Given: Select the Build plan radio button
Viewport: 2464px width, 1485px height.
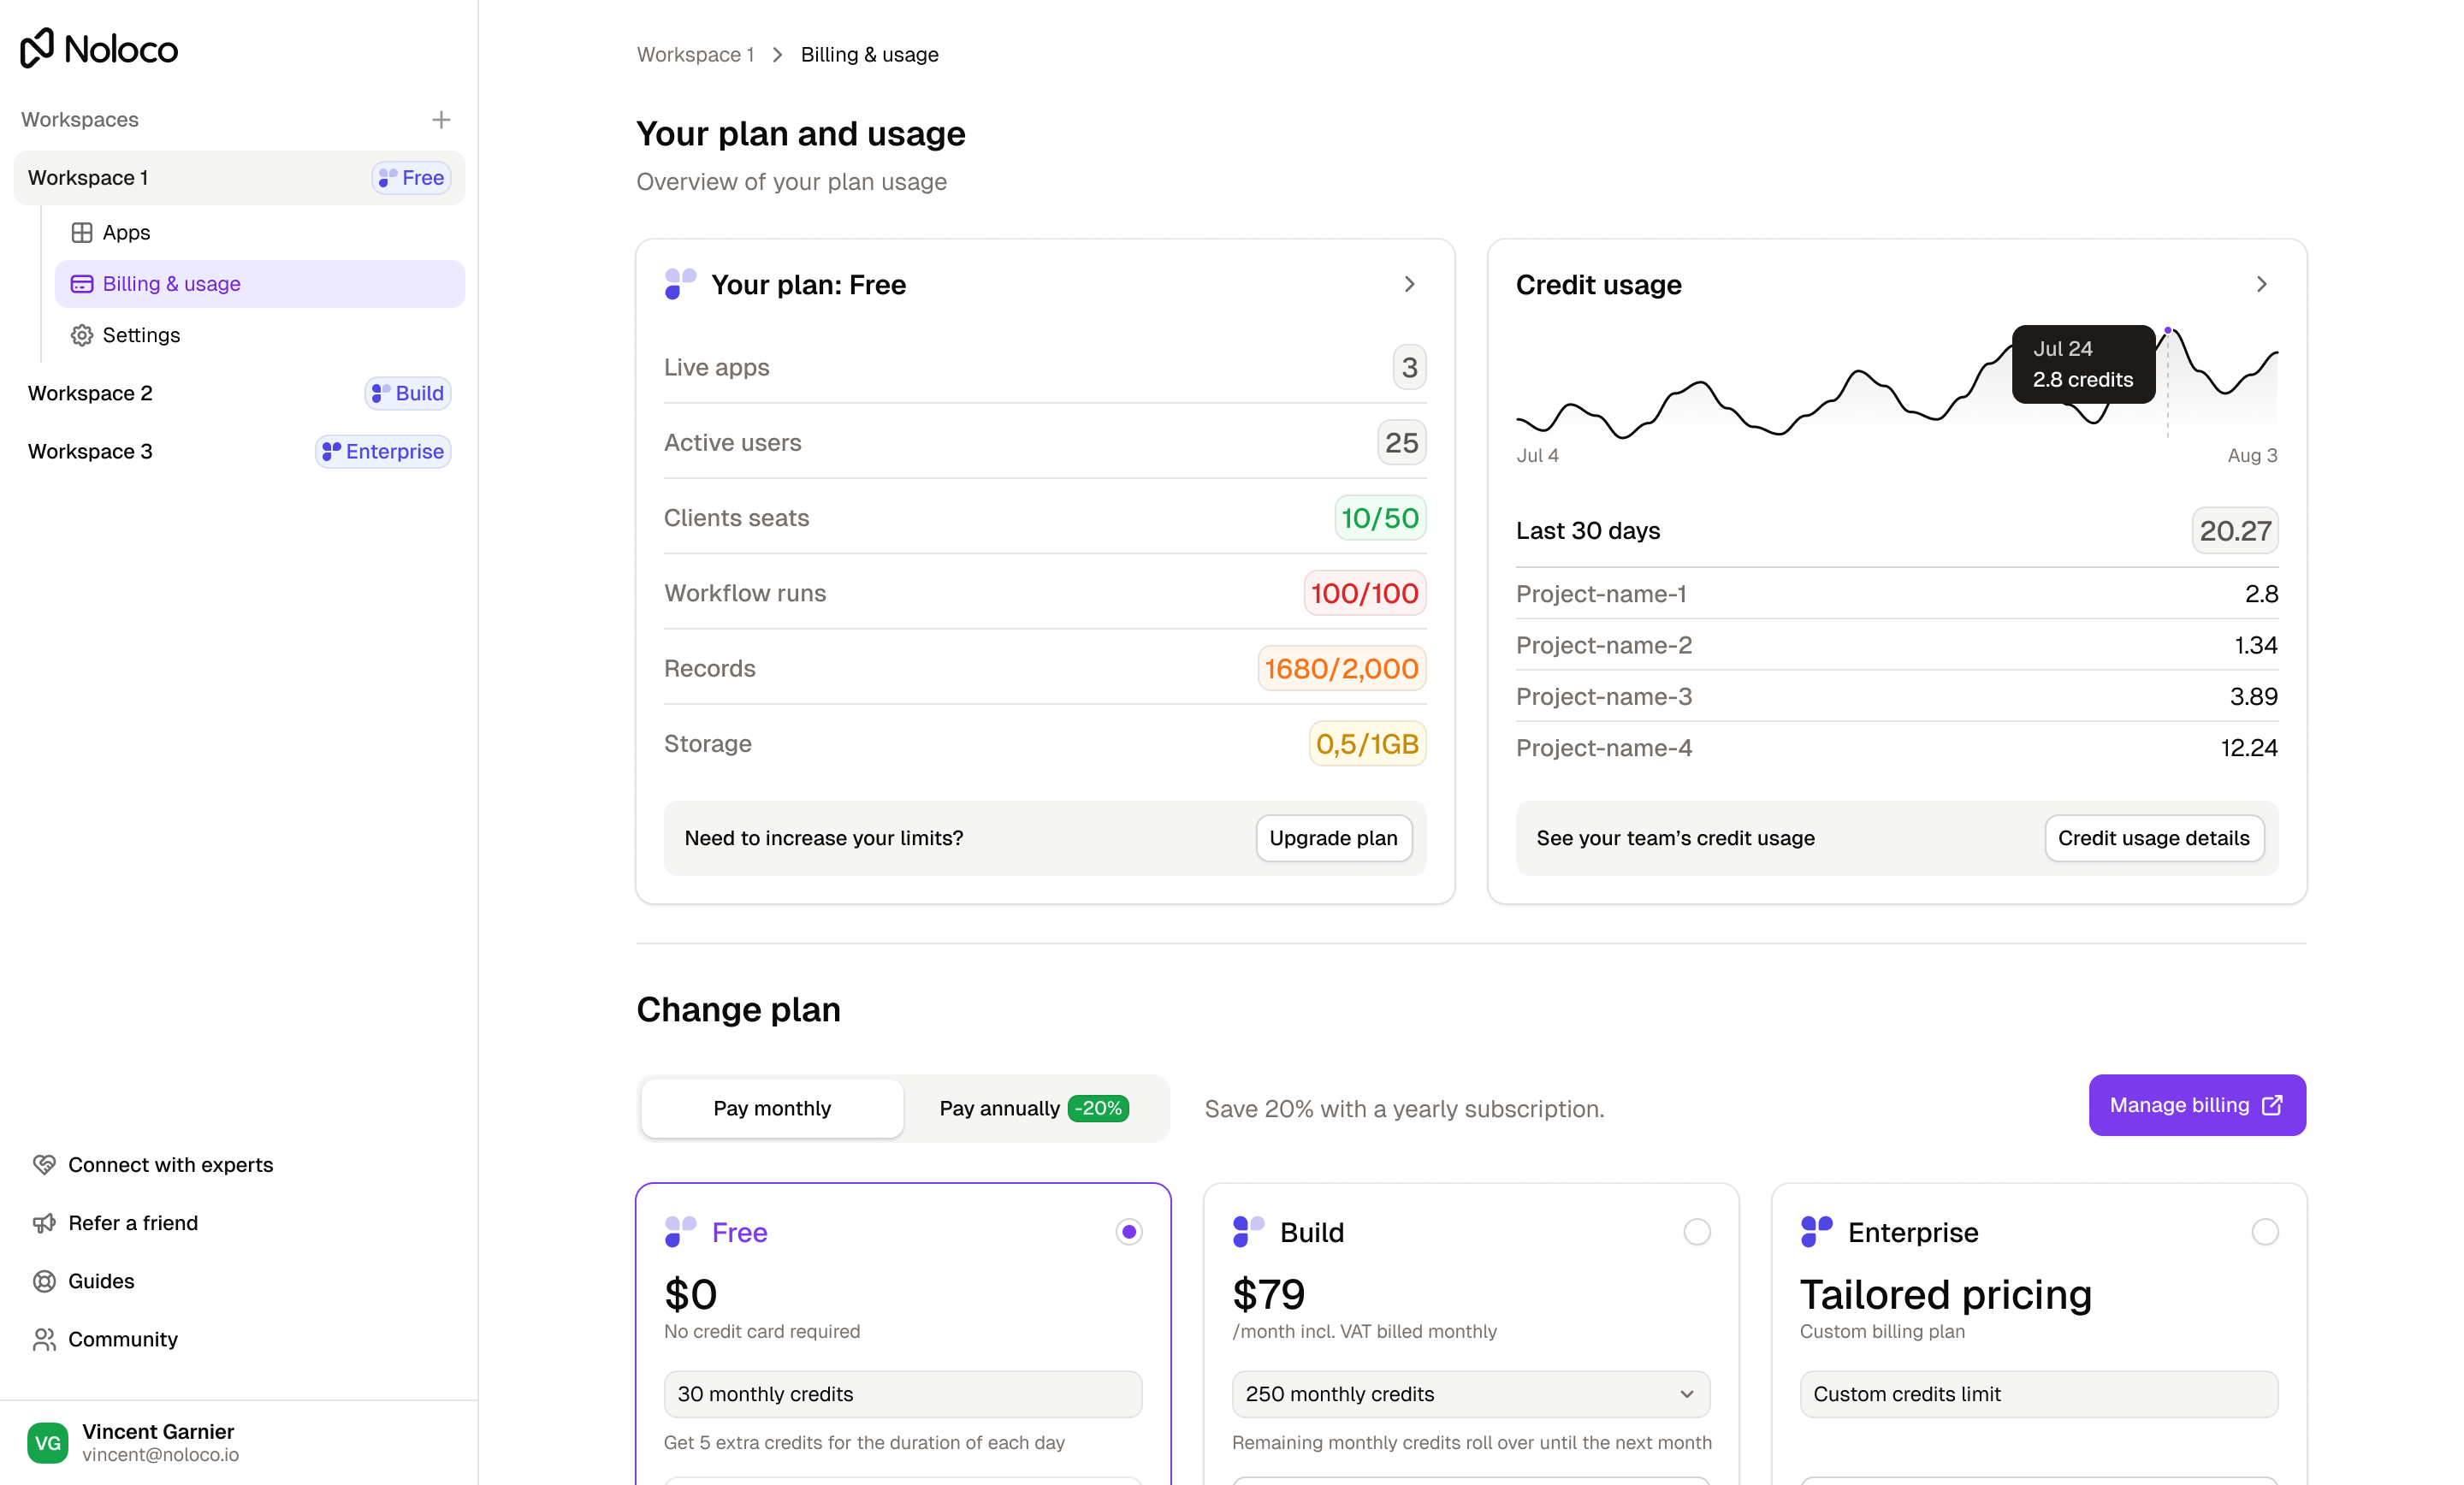Looking at the screenshot, I should [x=1697, y=1232].
